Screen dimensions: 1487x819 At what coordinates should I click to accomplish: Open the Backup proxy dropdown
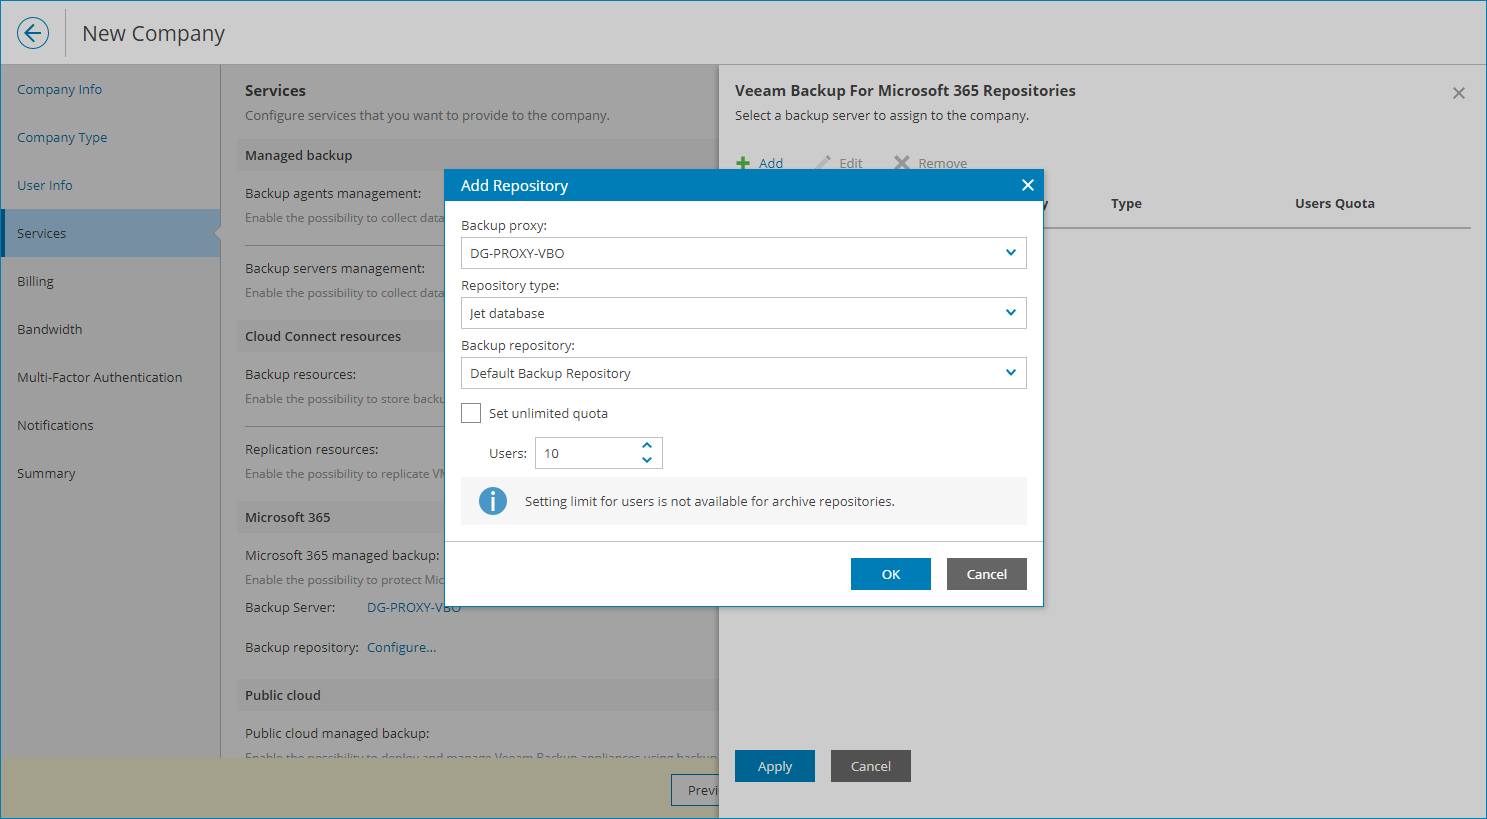click(x=1010, y=253)
